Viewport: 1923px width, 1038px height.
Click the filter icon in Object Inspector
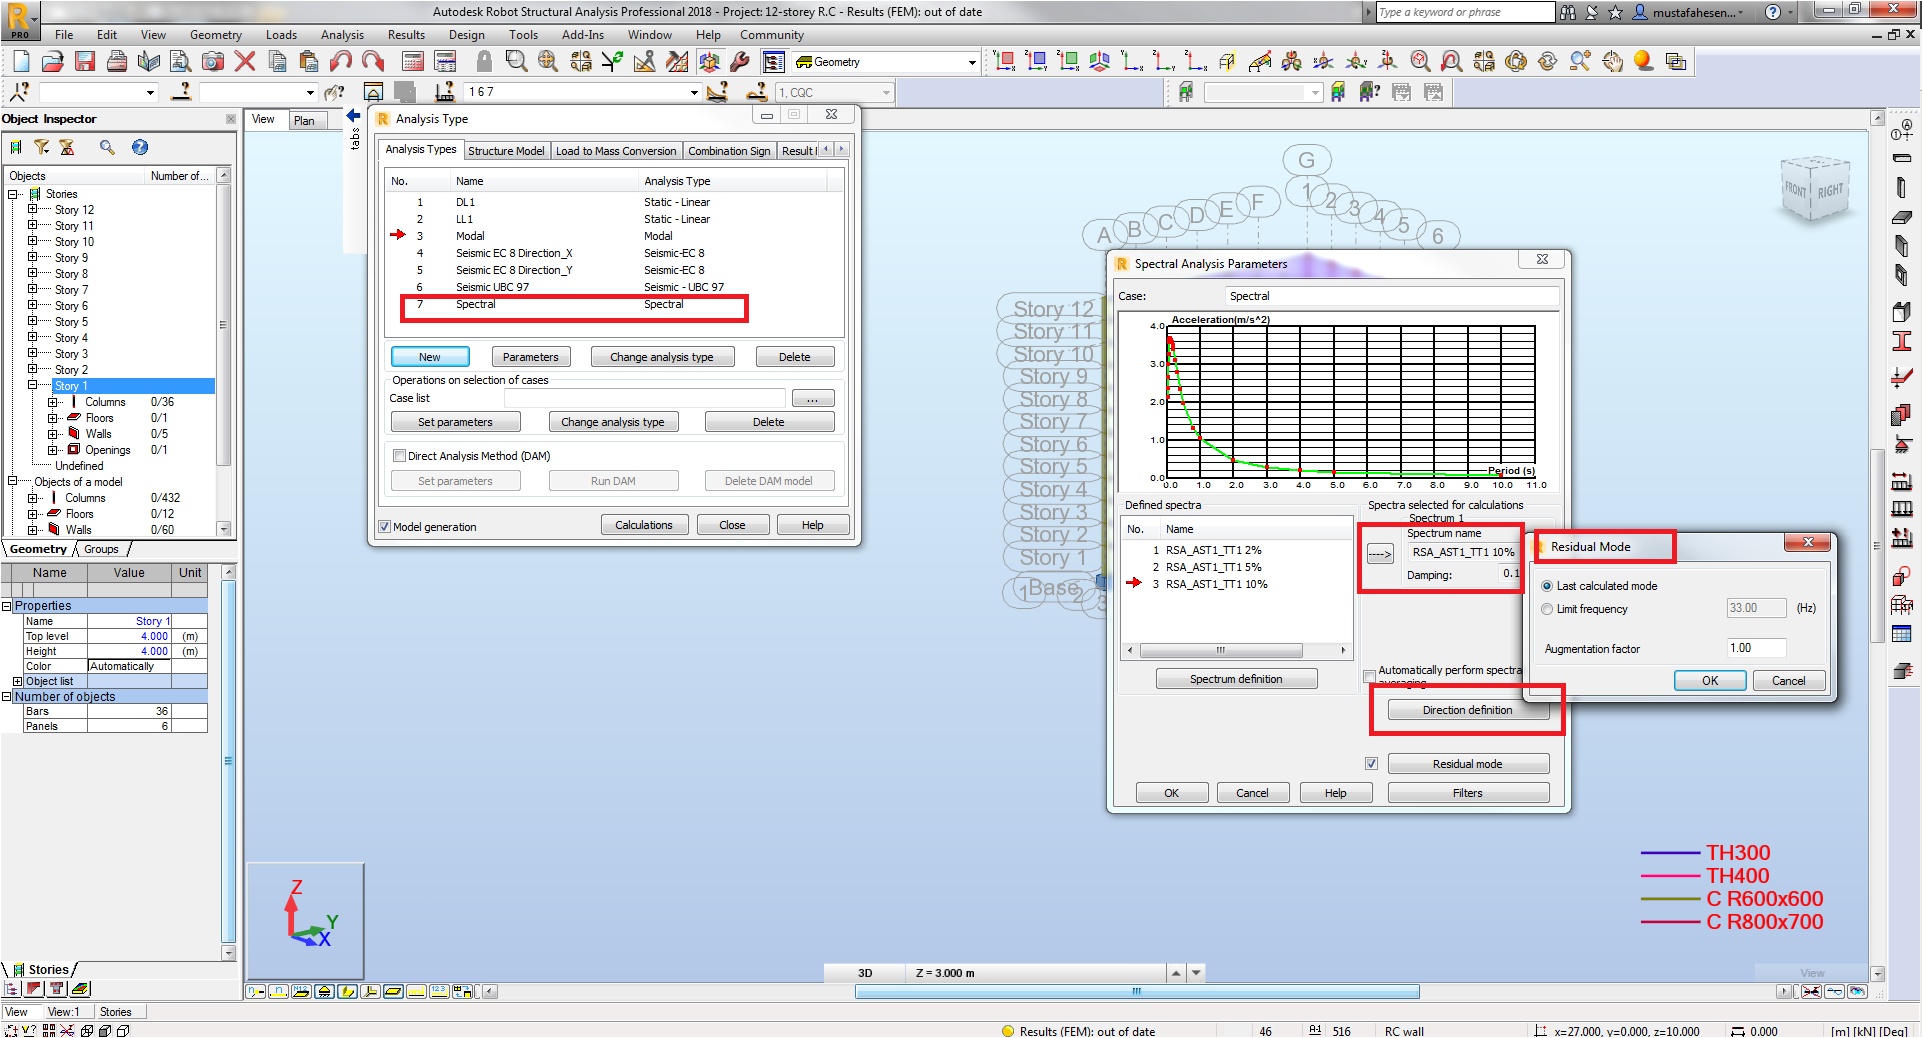click(x=42, y=148)
